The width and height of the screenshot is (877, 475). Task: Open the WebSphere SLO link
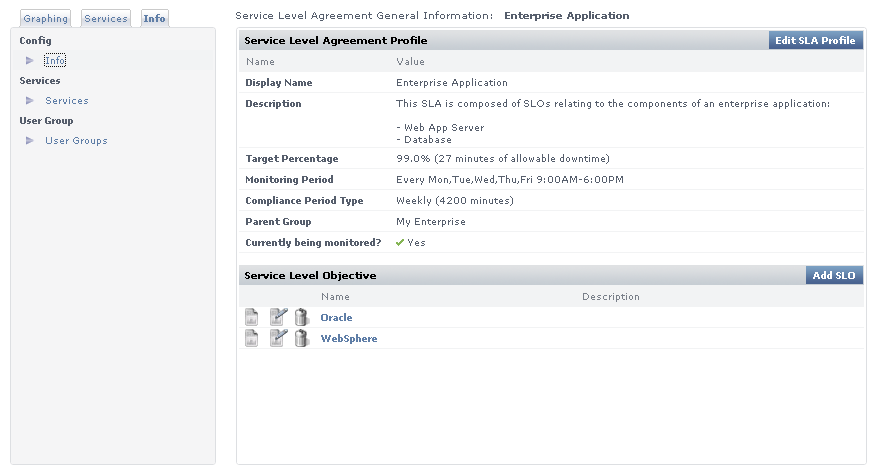(349, 339)
